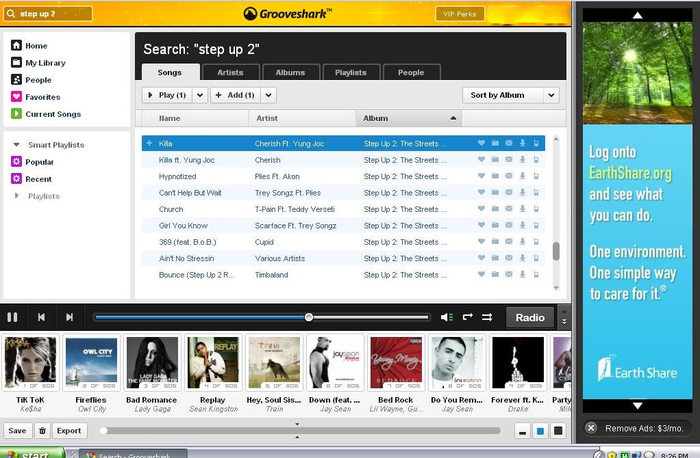The image size is (700, 458).
Task: Open the Recent smart playlist
Action: [31, 179]
